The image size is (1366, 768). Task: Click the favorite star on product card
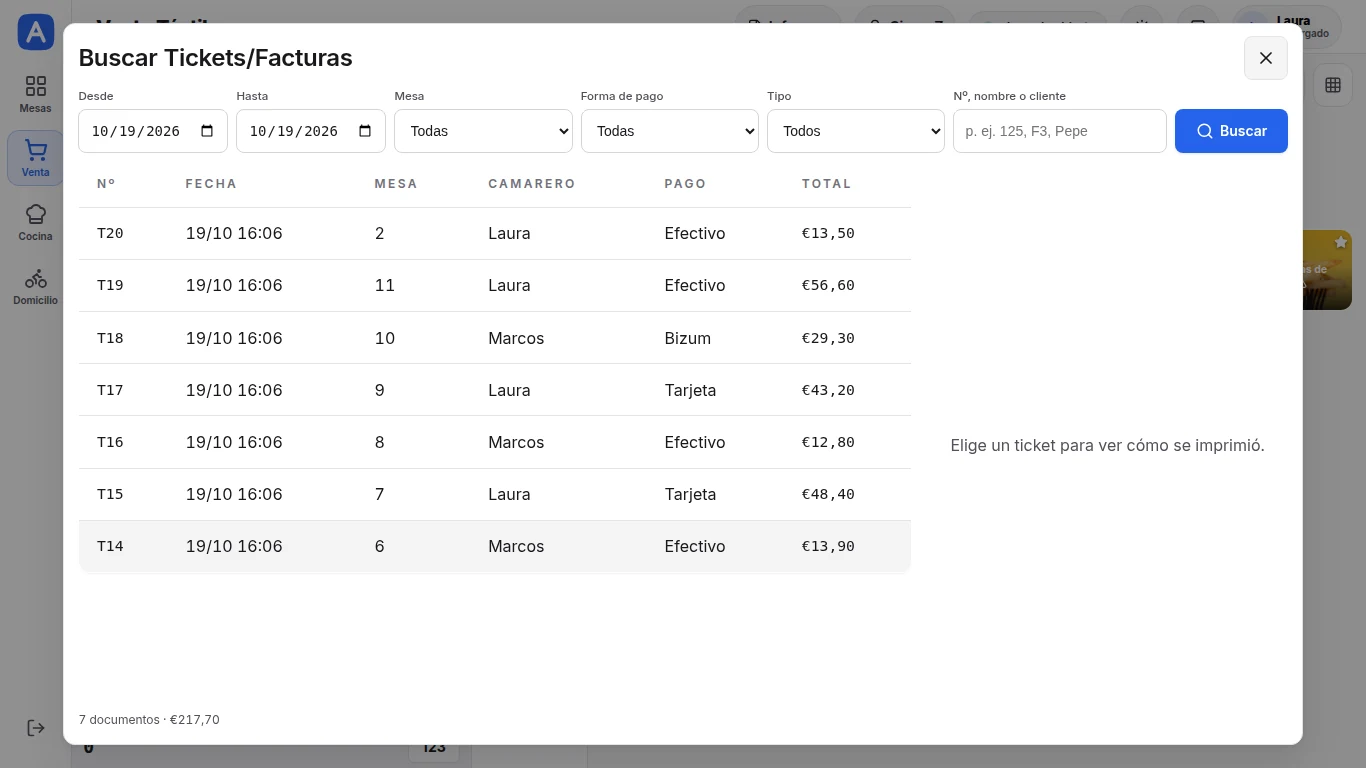coord(1340,243)
